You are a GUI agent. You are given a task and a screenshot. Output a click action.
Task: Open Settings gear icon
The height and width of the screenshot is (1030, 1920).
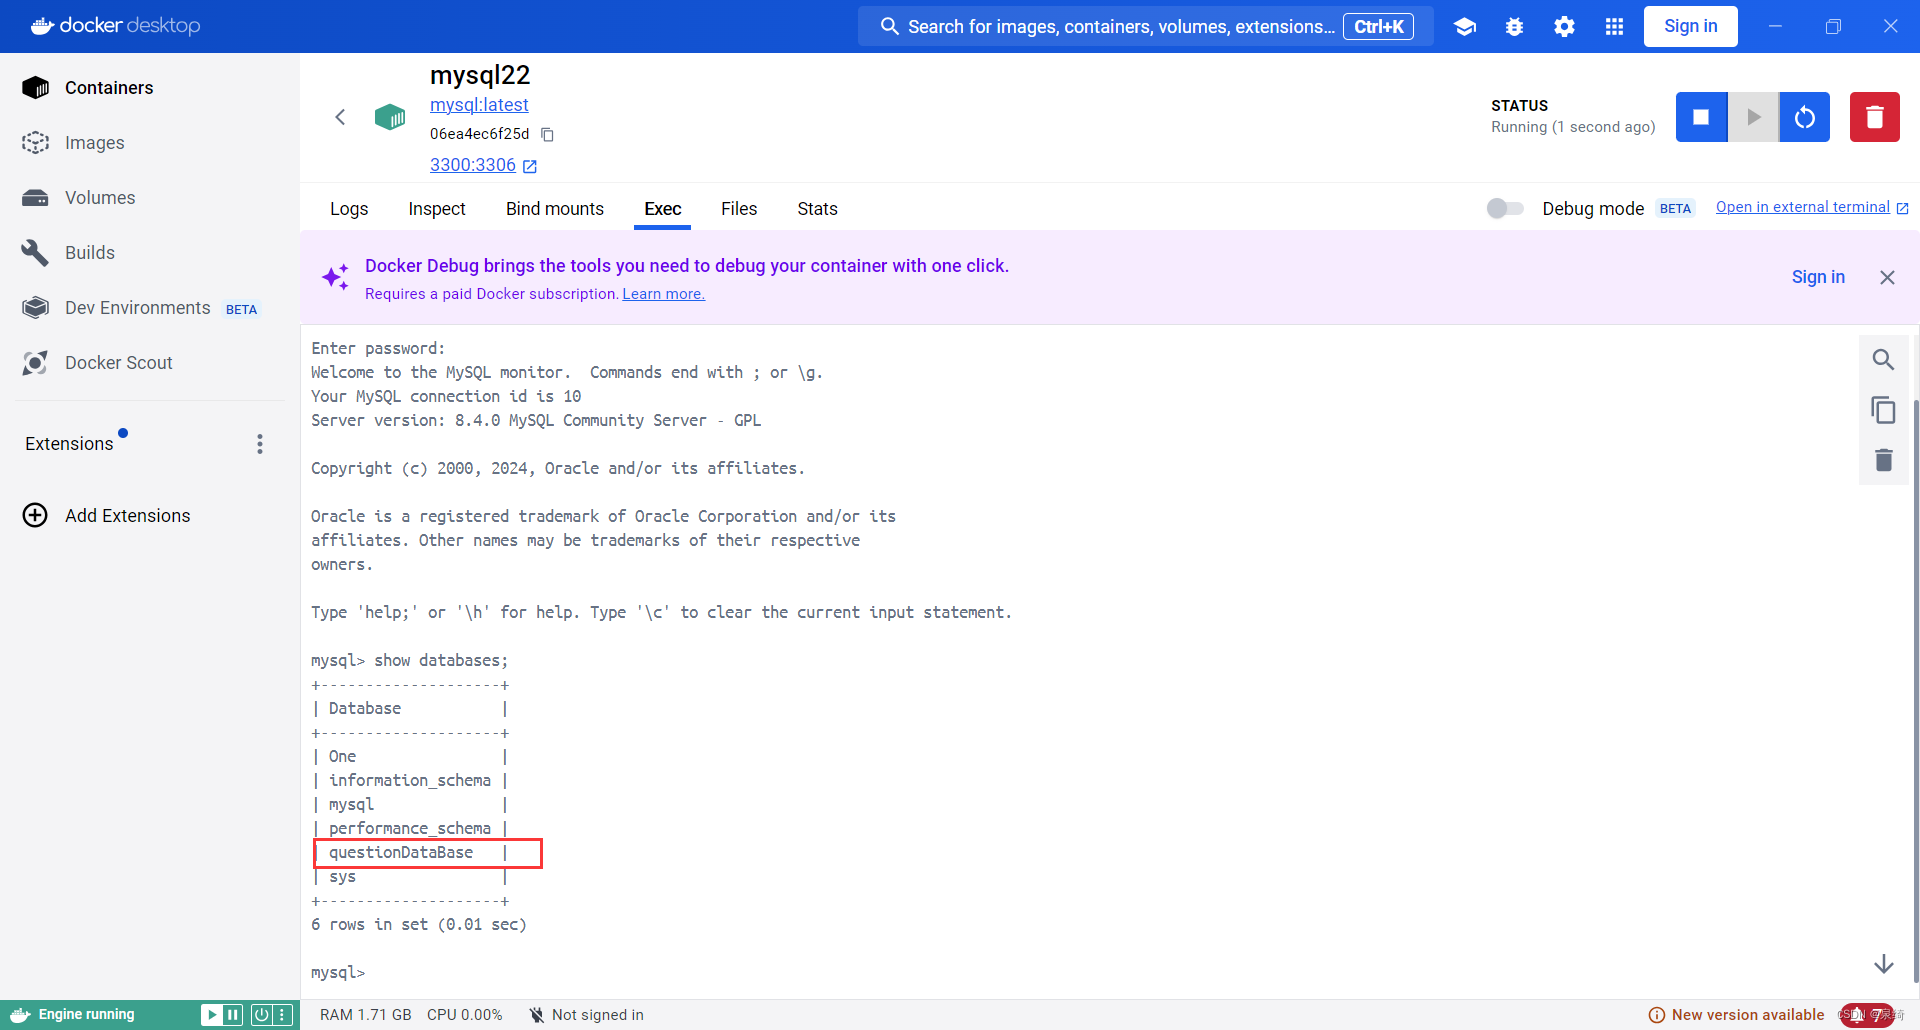1565,27
